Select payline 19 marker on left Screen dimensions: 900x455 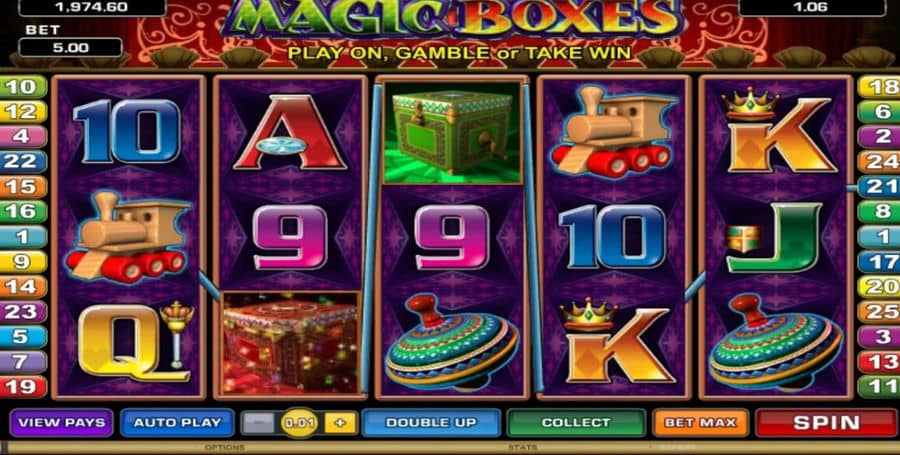click(x=23, y=387)
